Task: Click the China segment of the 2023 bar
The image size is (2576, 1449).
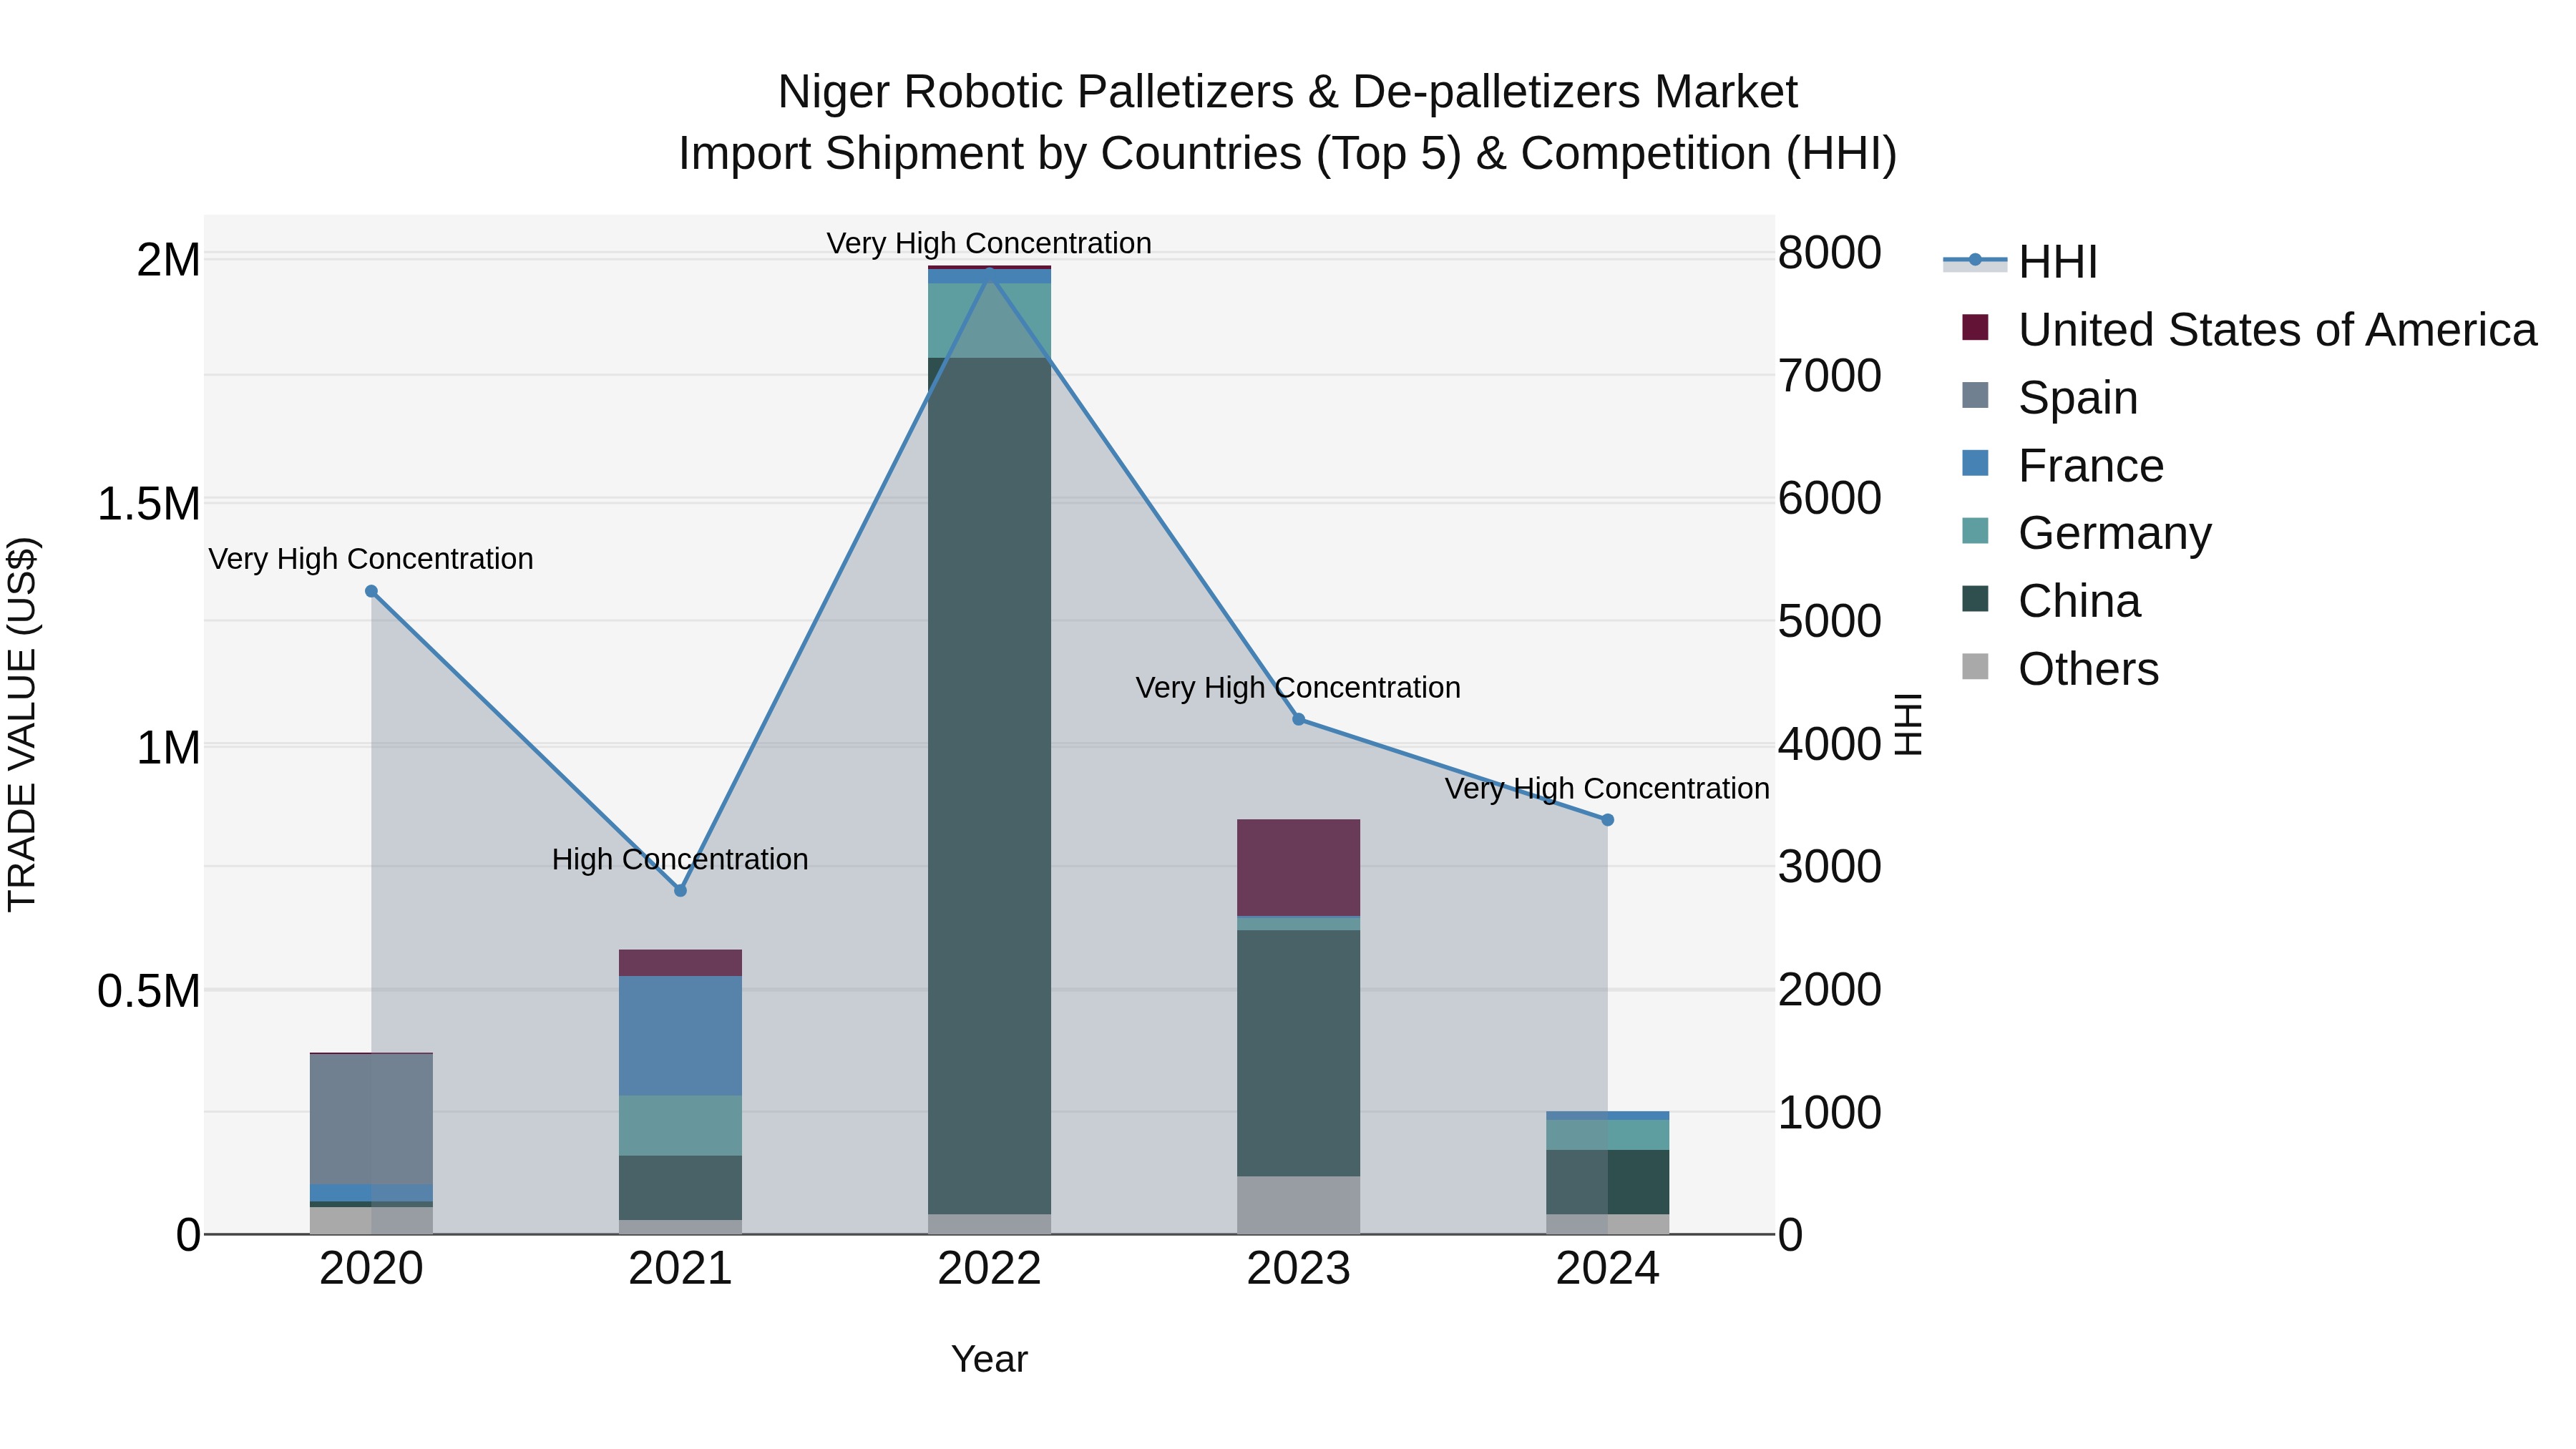Action: pyautogui.click(x=1298, y=1053)
